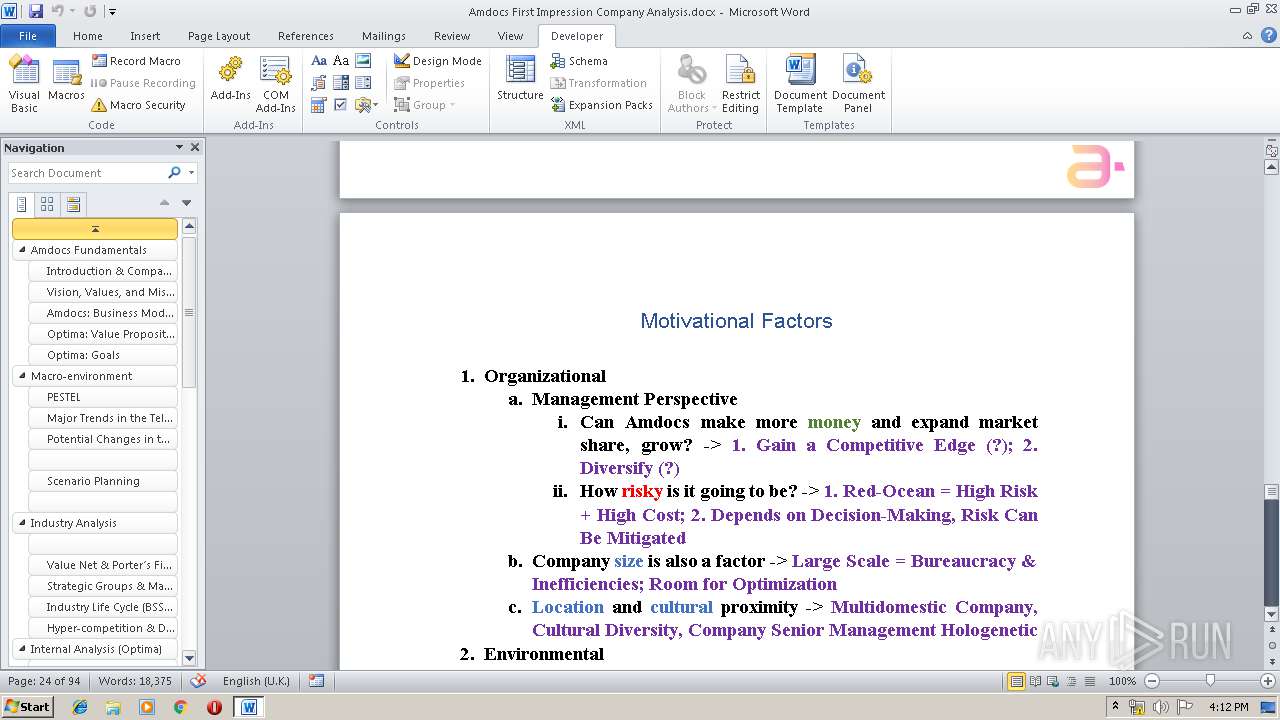This screenshot has width=1280, height=720.
Task: Switch to the Mailings tab
Action: 384,36
